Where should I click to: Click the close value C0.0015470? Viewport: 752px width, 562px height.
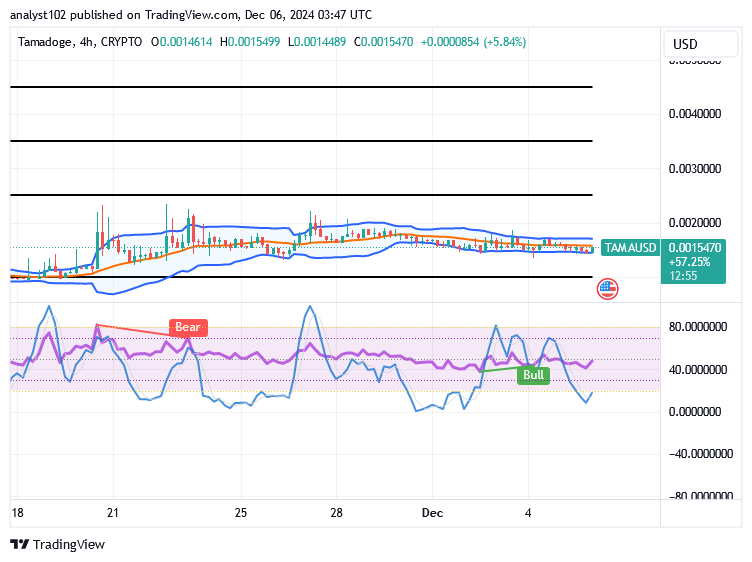(x=384, y=42)
